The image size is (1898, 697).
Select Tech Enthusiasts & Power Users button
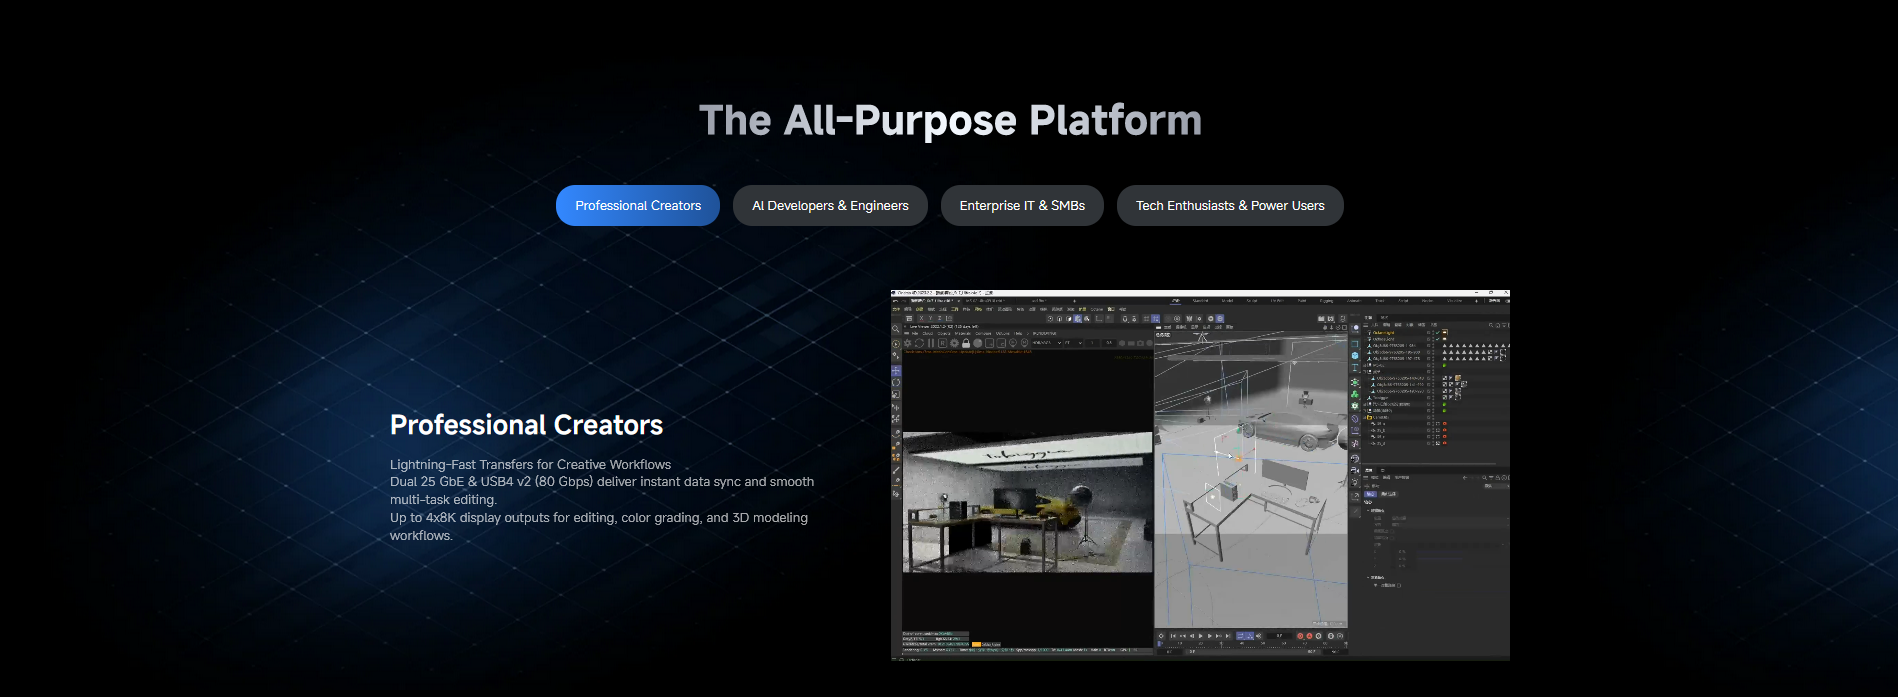tap(1230, 206)
